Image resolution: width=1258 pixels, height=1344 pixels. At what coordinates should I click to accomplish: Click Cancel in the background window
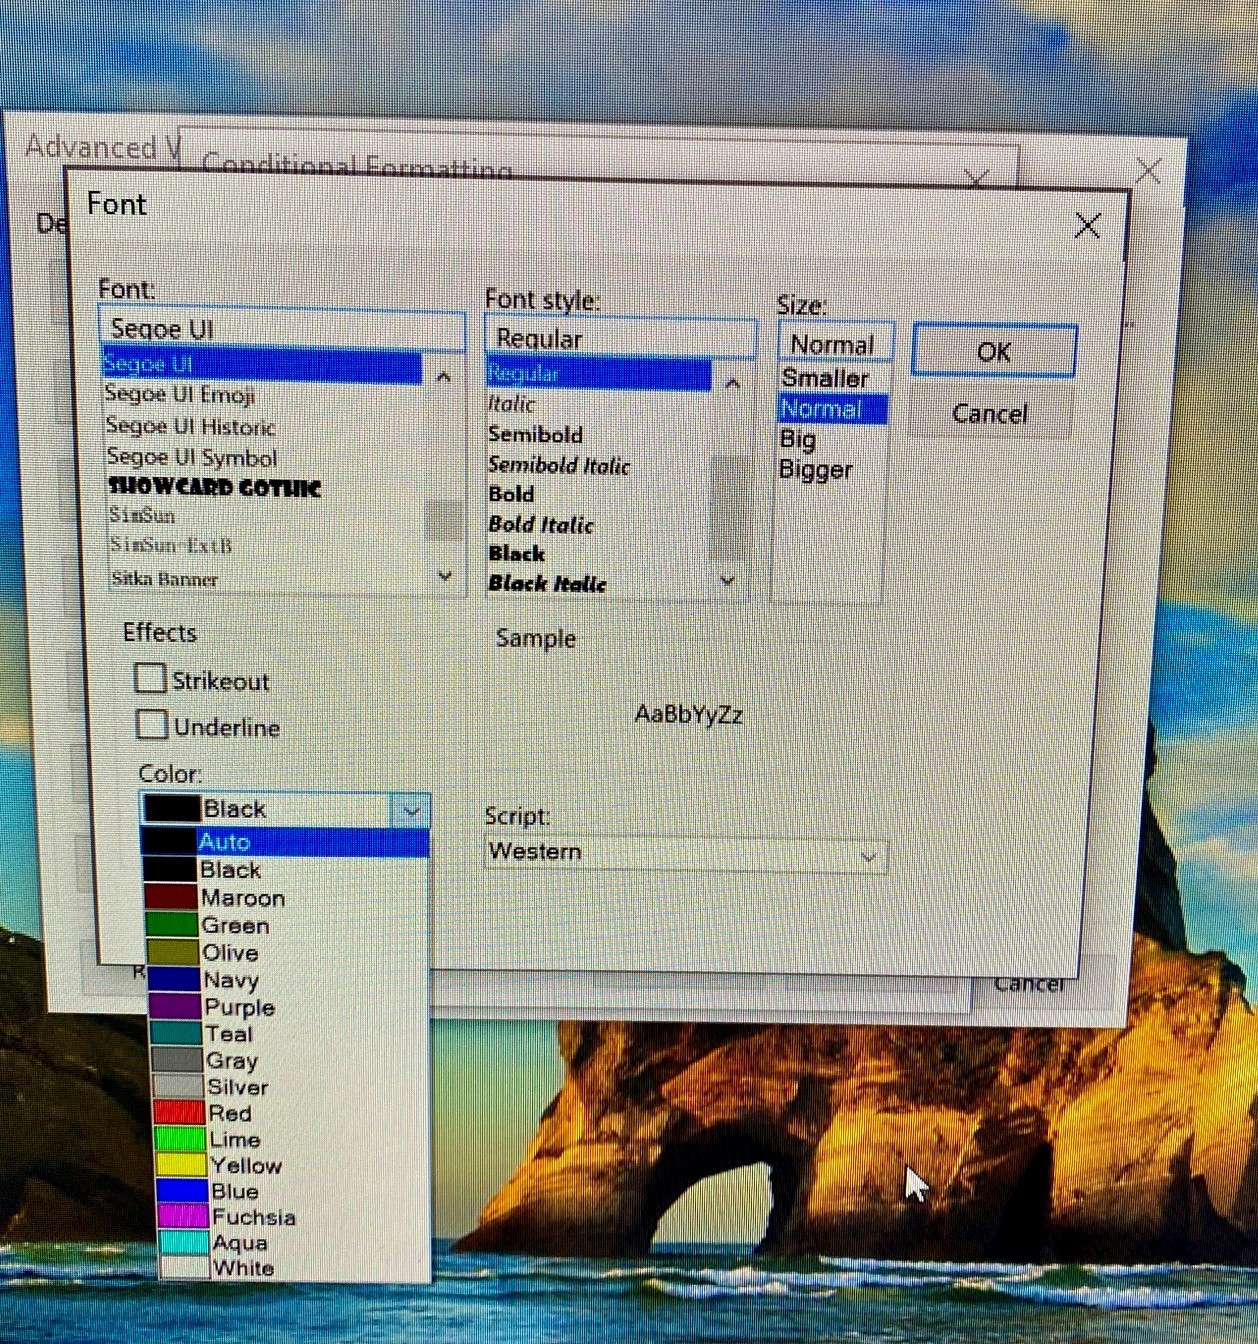[x=1030, y=984]
